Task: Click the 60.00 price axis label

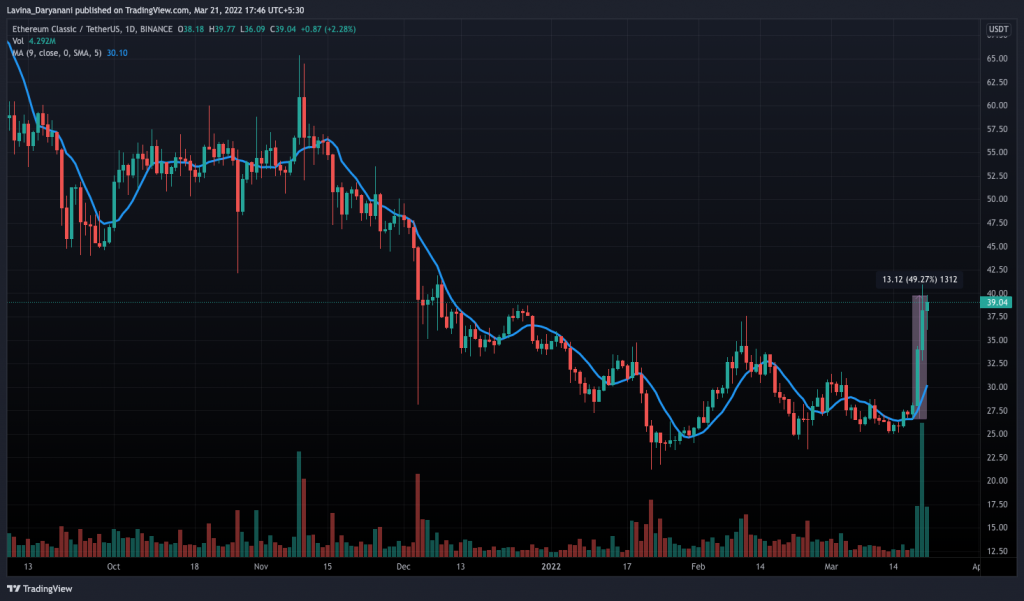Action: click(997, 105)
